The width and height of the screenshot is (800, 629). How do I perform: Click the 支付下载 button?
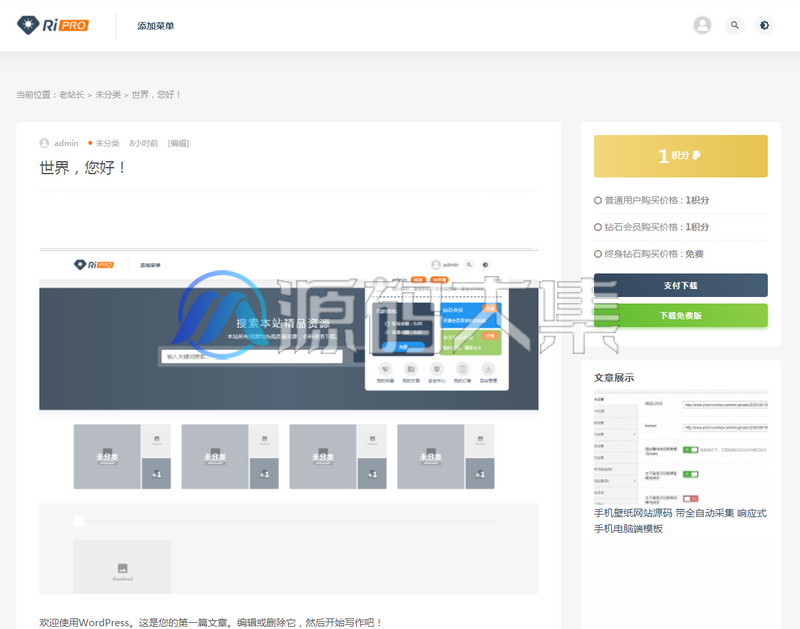click(x=681, y=285)
